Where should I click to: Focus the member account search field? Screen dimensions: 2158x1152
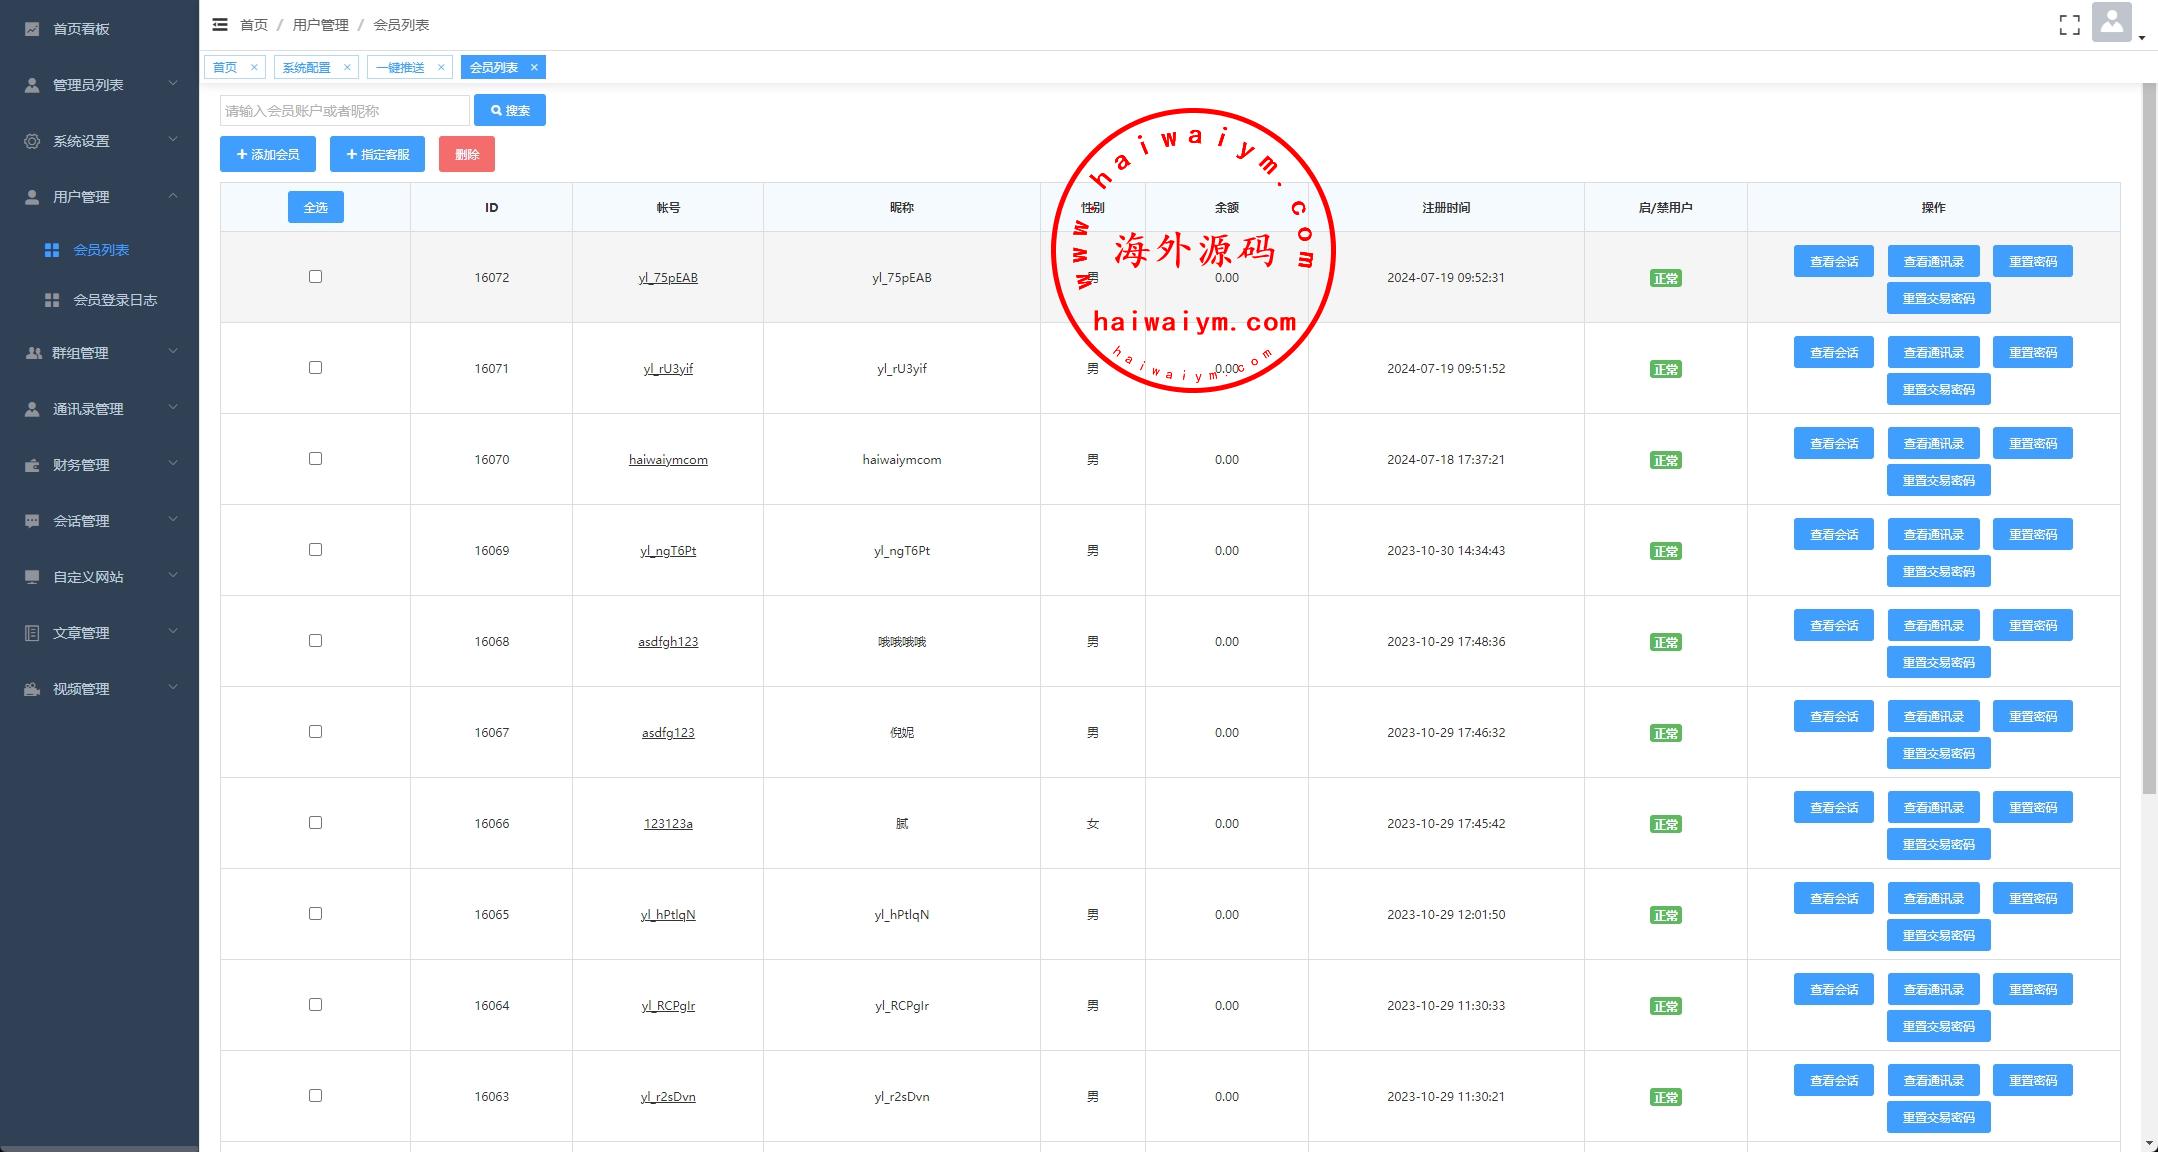pyautogui.click(x=344, y=111)
